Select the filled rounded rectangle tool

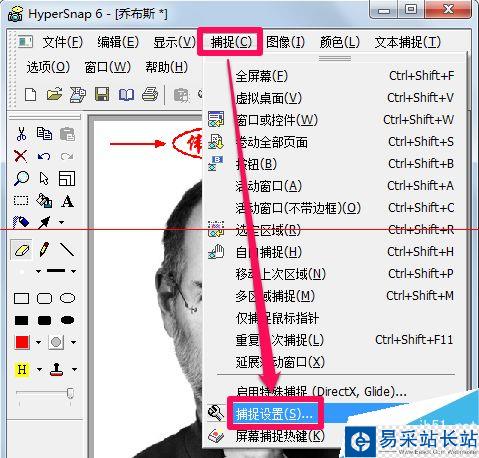pyautogui.click(x=44, y=321)
